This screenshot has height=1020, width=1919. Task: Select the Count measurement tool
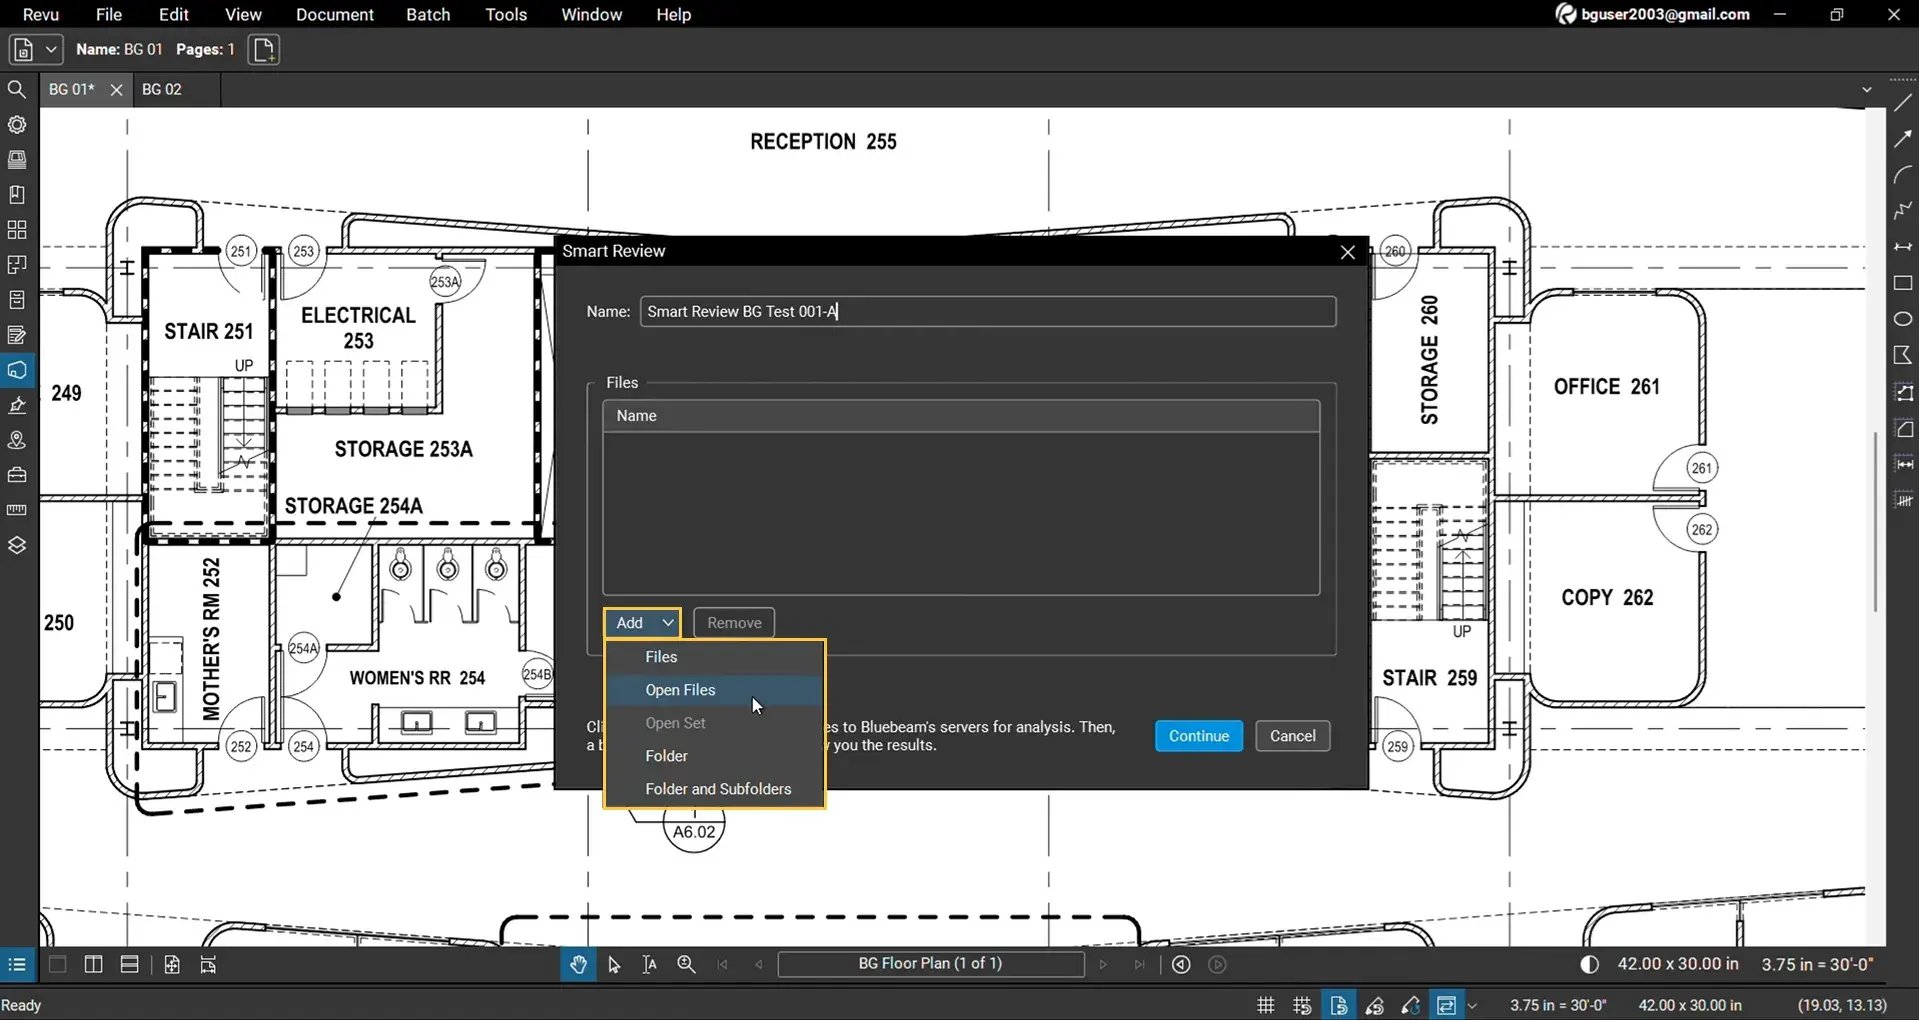(x=1903, y=500)
